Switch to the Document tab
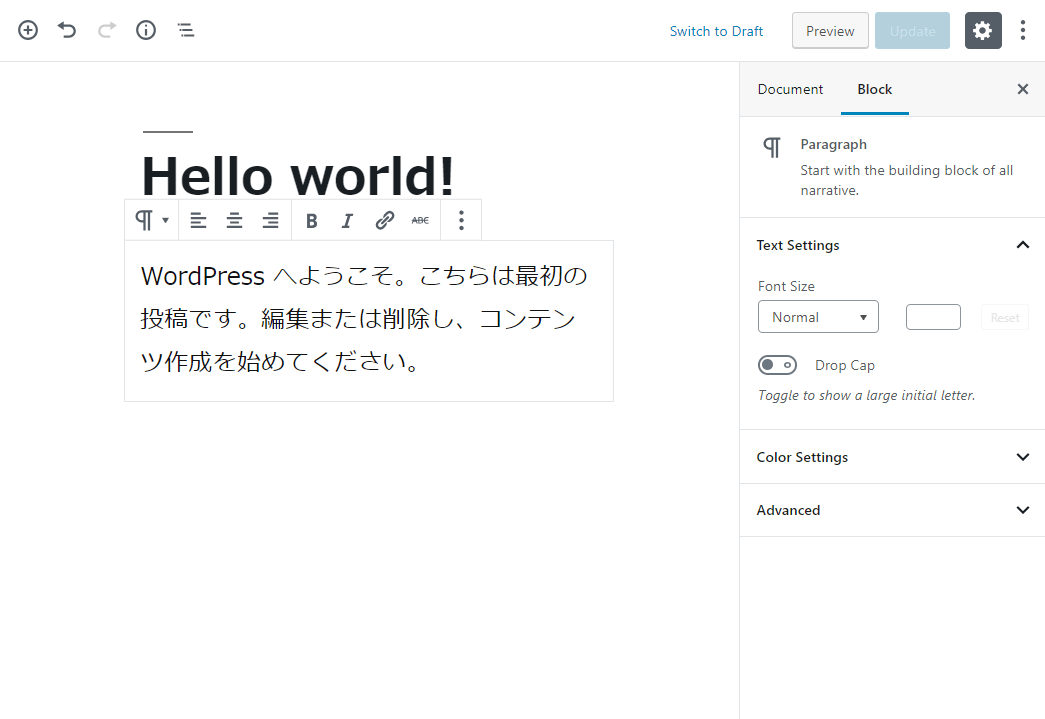The width and height of the screenshot is (1045, 719). (790, 89)
